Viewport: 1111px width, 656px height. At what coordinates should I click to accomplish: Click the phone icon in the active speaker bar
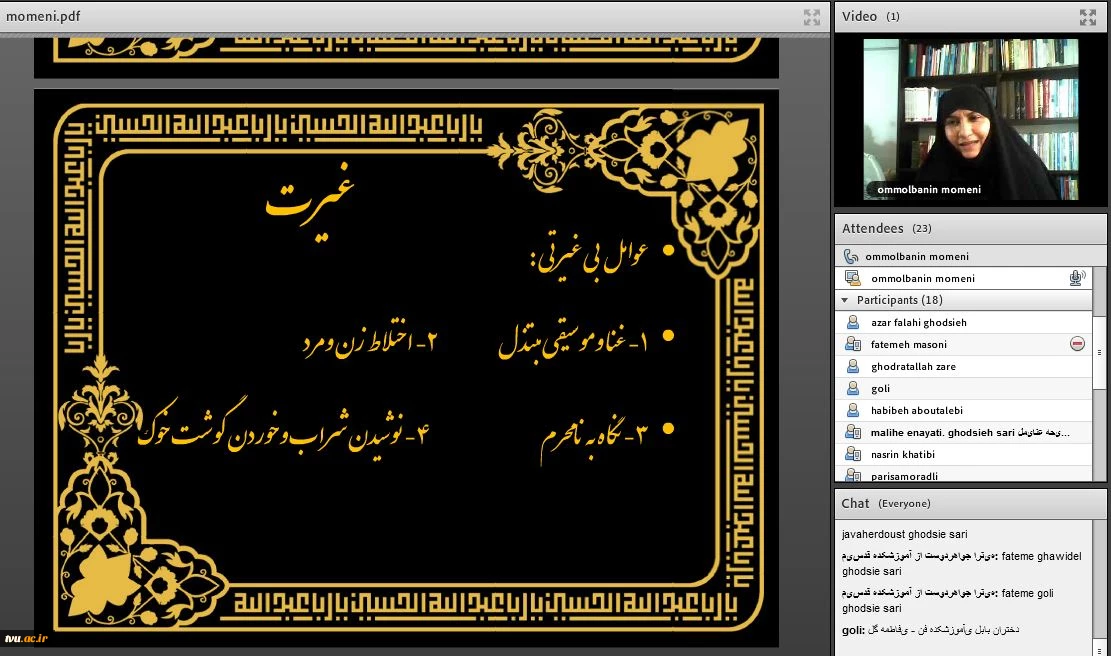(851, 256)
